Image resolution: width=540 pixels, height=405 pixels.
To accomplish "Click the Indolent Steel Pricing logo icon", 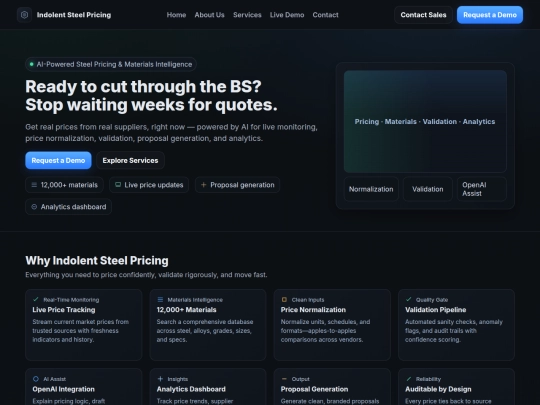I will [x=24, y=15].
